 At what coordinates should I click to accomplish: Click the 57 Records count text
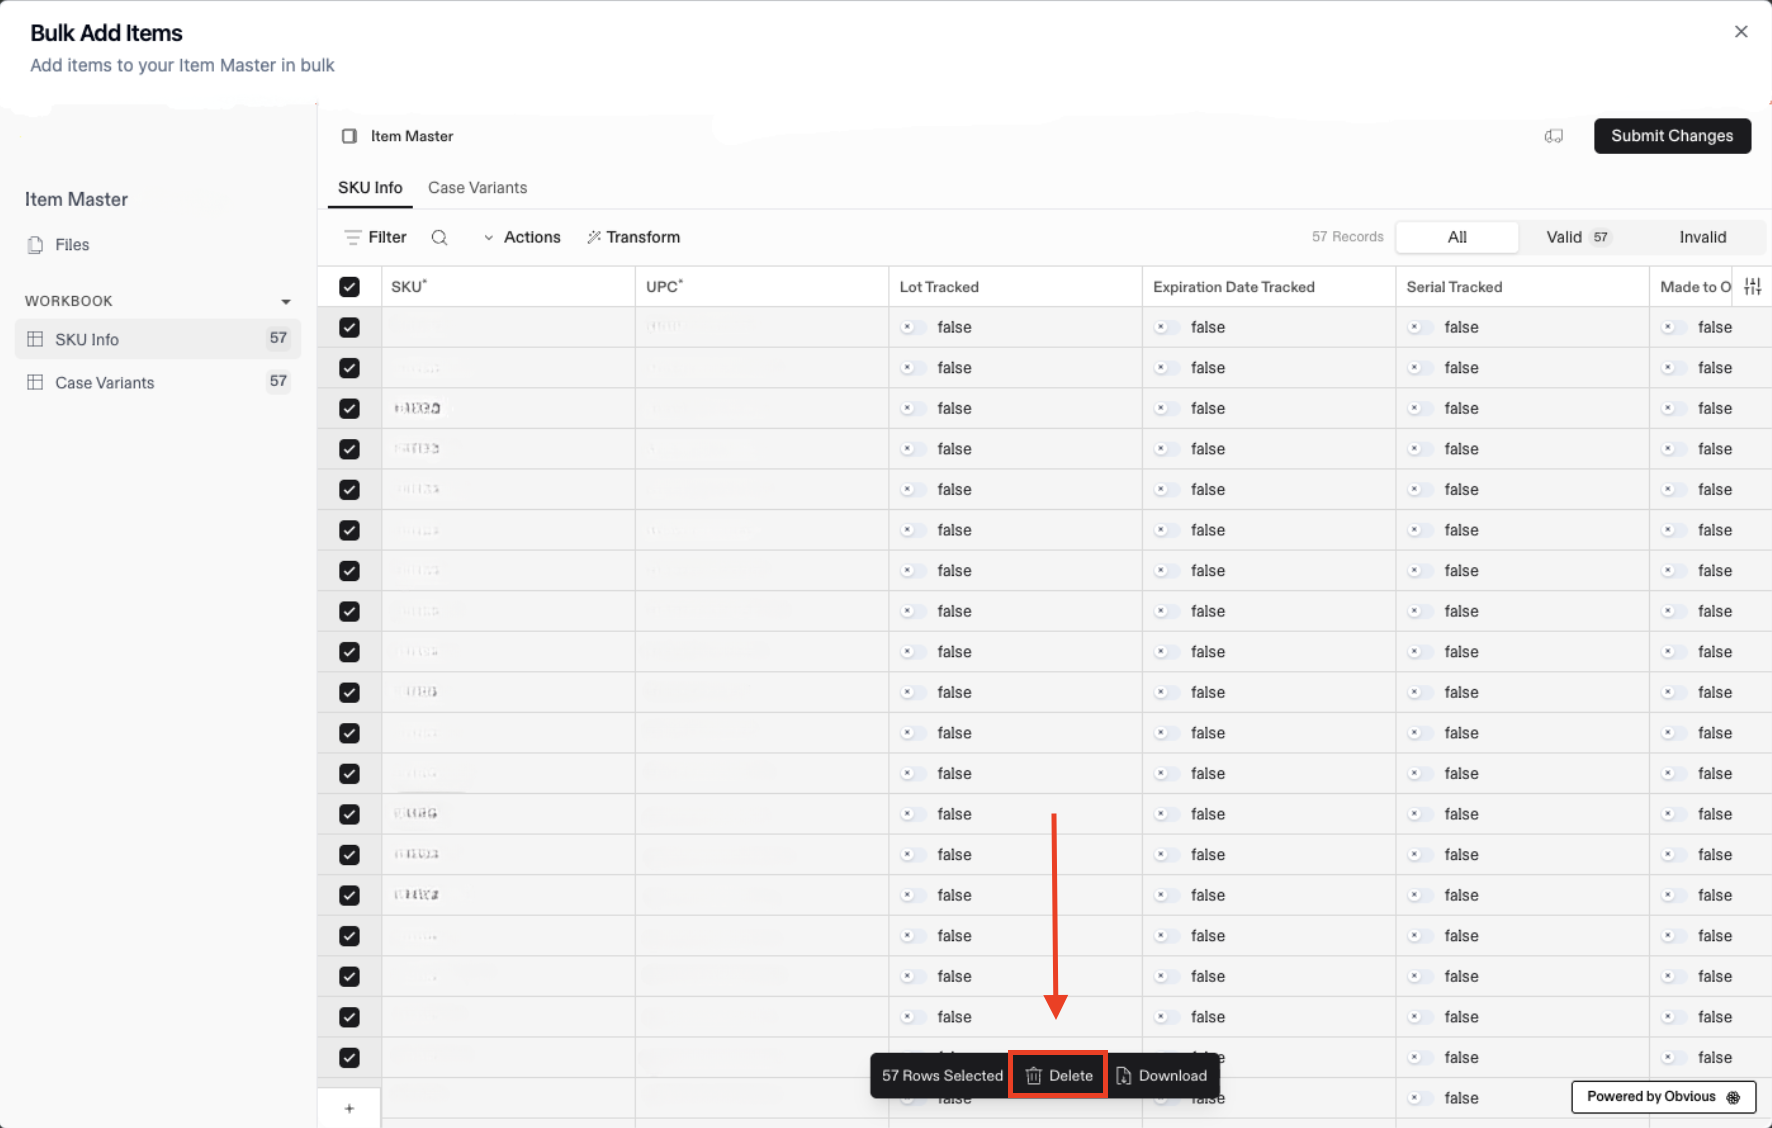[x=1347, y=237]
